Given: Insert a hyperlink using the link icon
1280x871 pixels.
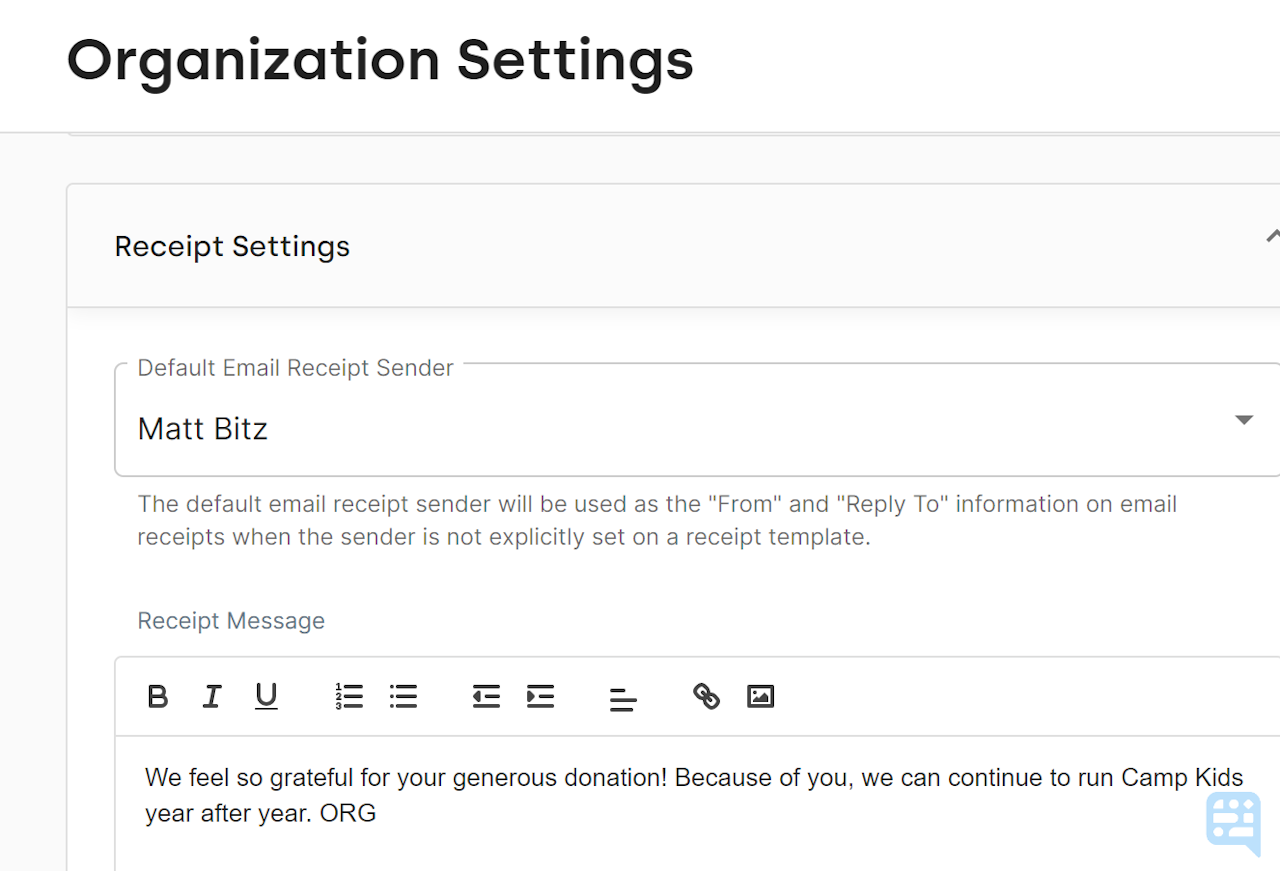Looking at the screenshot, I should (706, 697).
